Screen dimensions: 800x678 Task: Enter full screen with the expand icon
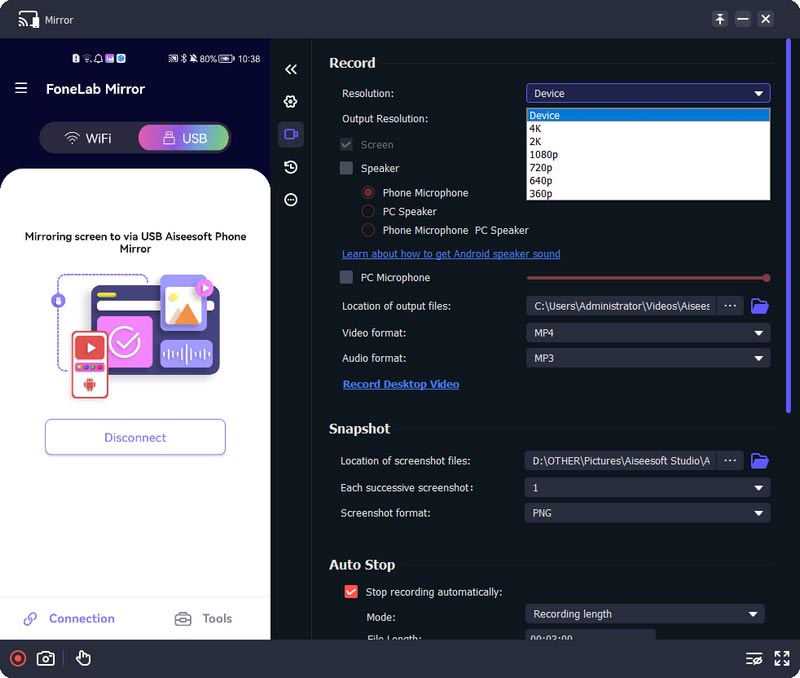click(782, 658)
